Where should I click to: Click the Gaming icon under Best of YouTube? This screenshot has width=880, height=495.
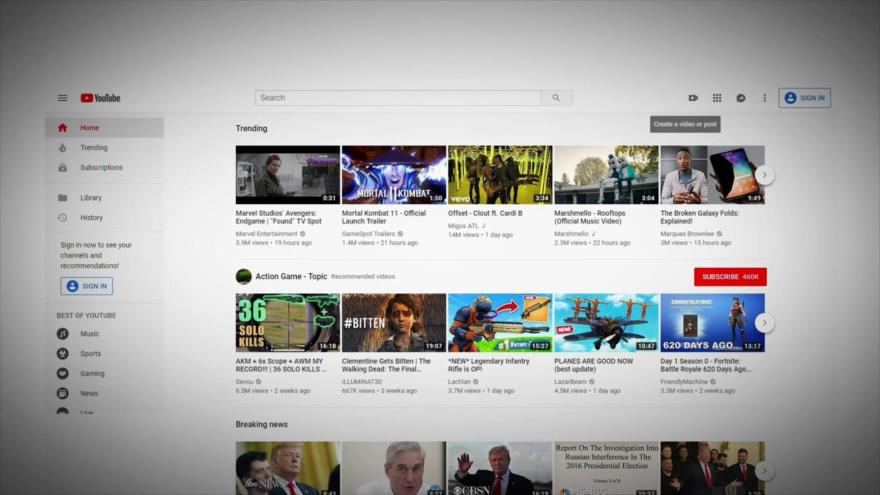(63, 373)
